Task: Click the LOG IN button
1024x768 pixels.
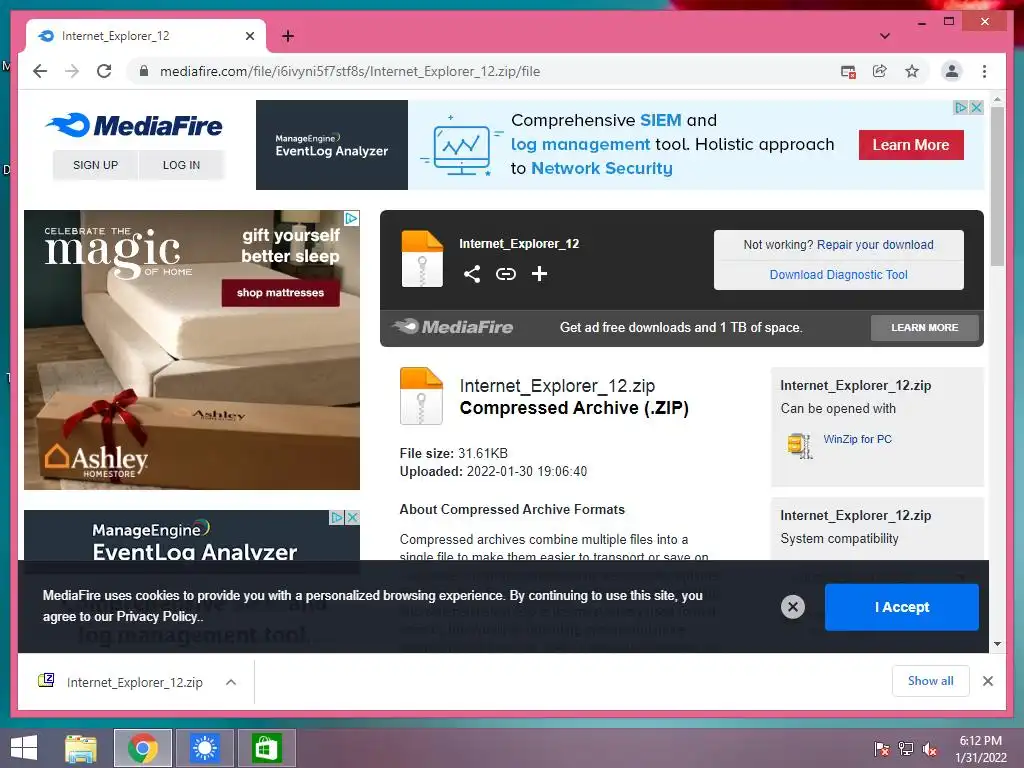Action: [182, 165]
